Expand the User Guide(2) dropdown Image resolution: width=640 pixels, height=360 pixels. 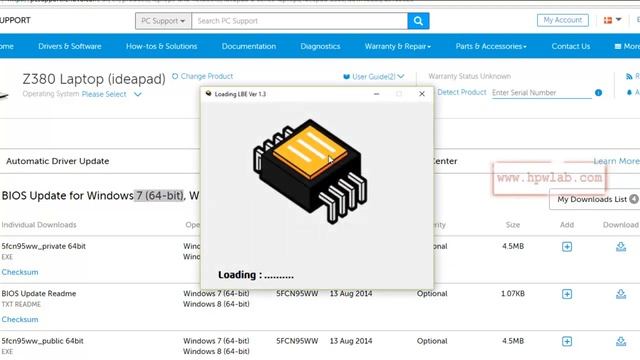373,76
